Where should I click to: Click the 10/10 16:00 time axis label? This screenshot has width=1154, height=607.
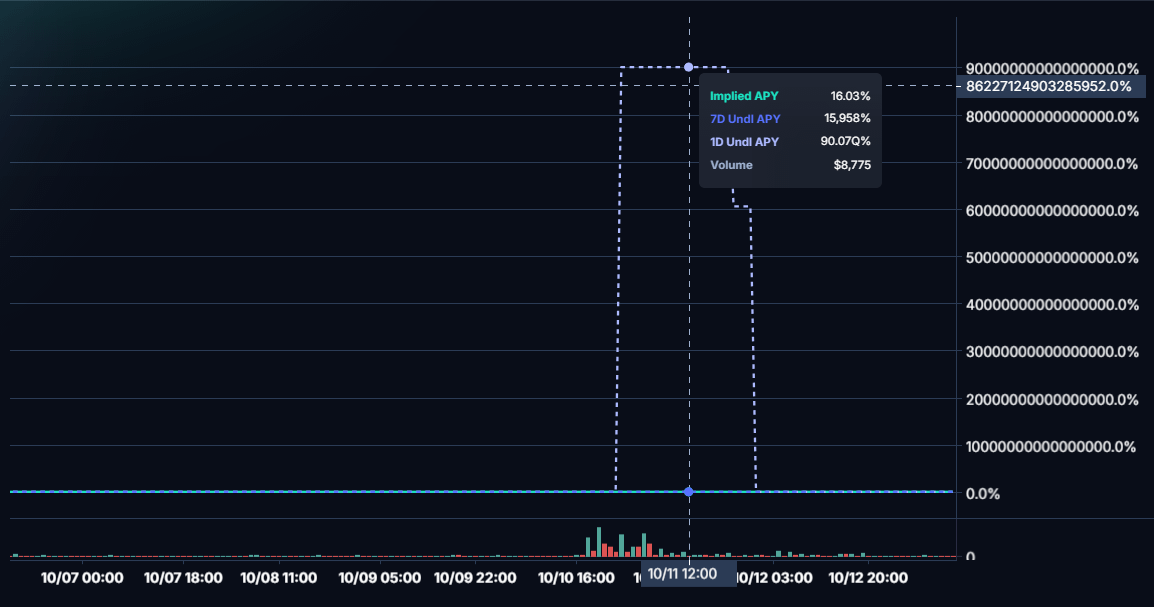click(576, 578)
